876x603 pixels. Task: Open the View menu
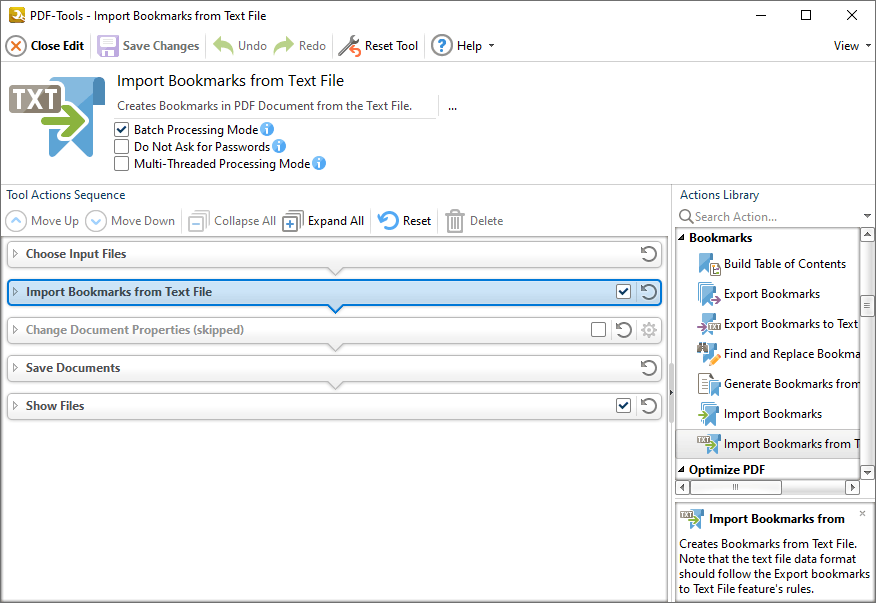848,45
